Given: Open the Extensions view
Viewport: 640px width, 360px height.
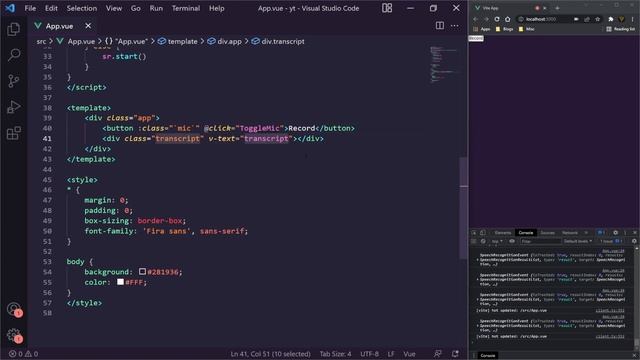Looking at the screenshot, I should pos(13,133).
